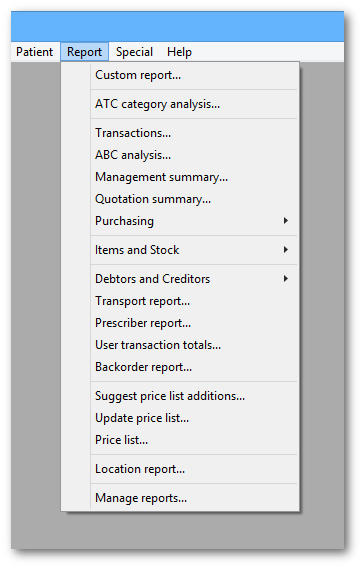Open Manage reports... entry
This screenshot has height=568, width=363.
[x=180, y=498]
